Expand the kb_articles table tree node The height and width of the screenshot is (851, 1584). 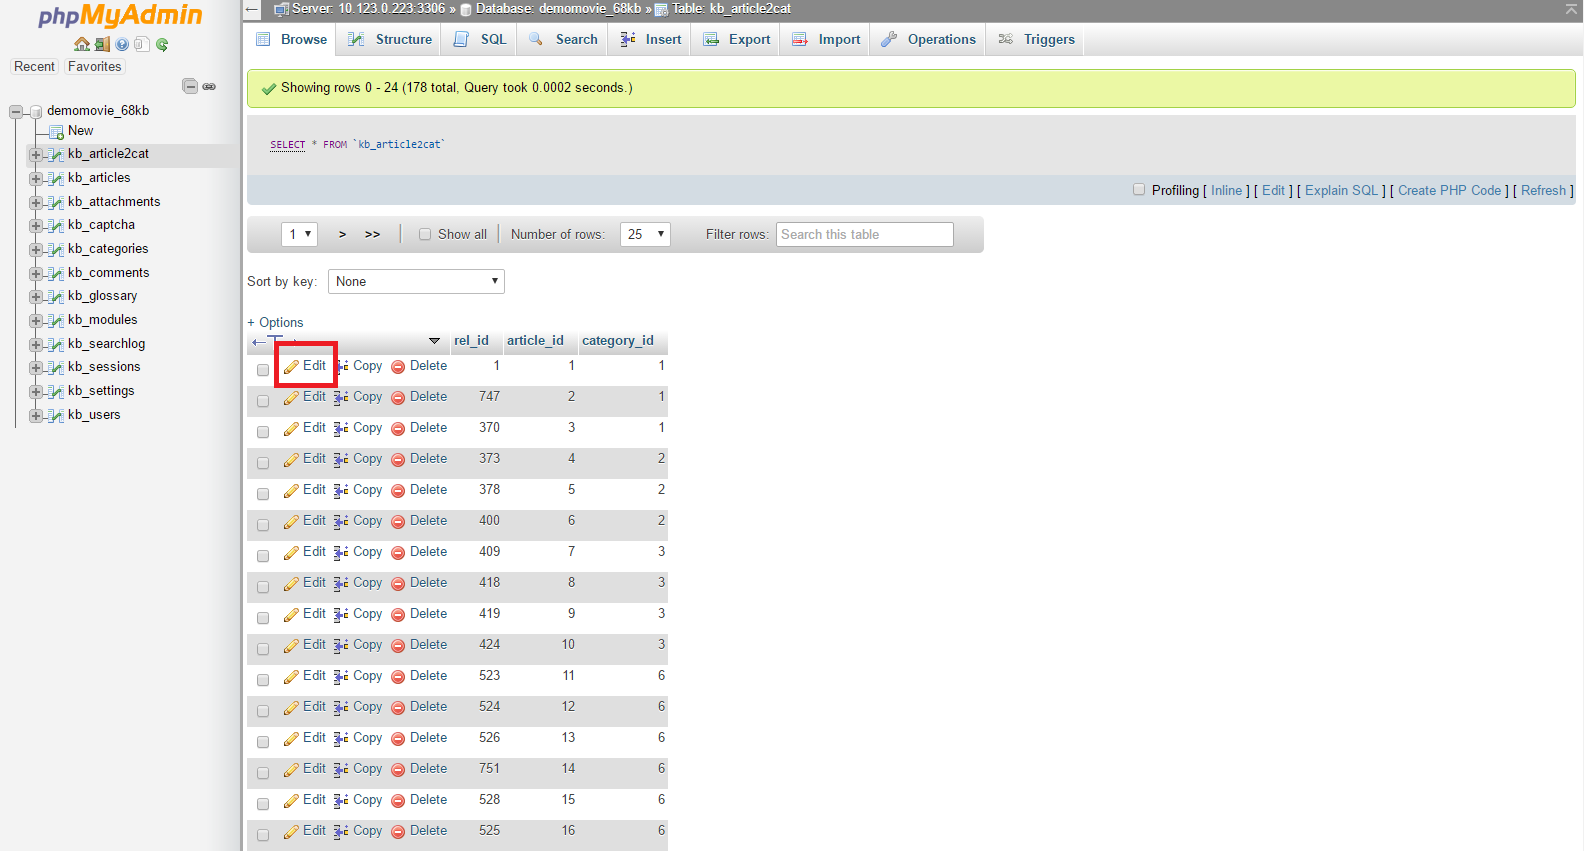pyautogui.click(x=36, y=178)
